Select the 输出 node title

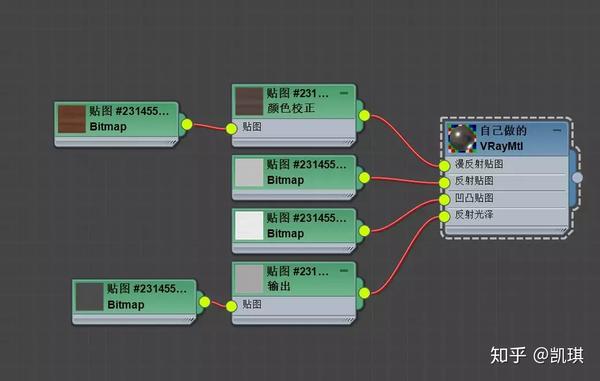(279, 286)
